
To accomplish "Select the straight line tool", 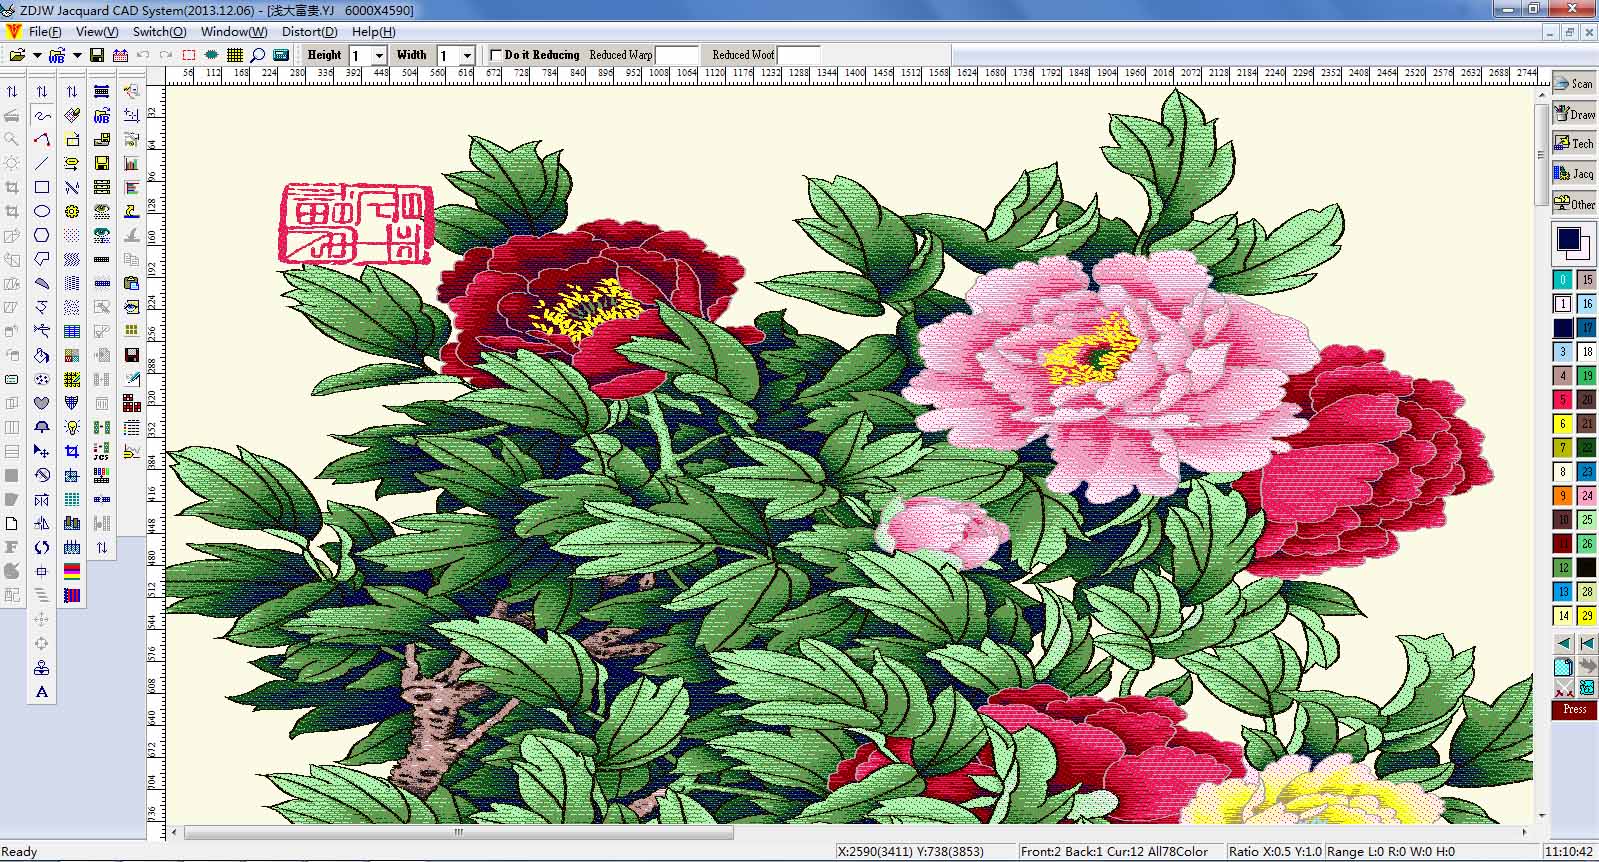I will coord(42,164).
